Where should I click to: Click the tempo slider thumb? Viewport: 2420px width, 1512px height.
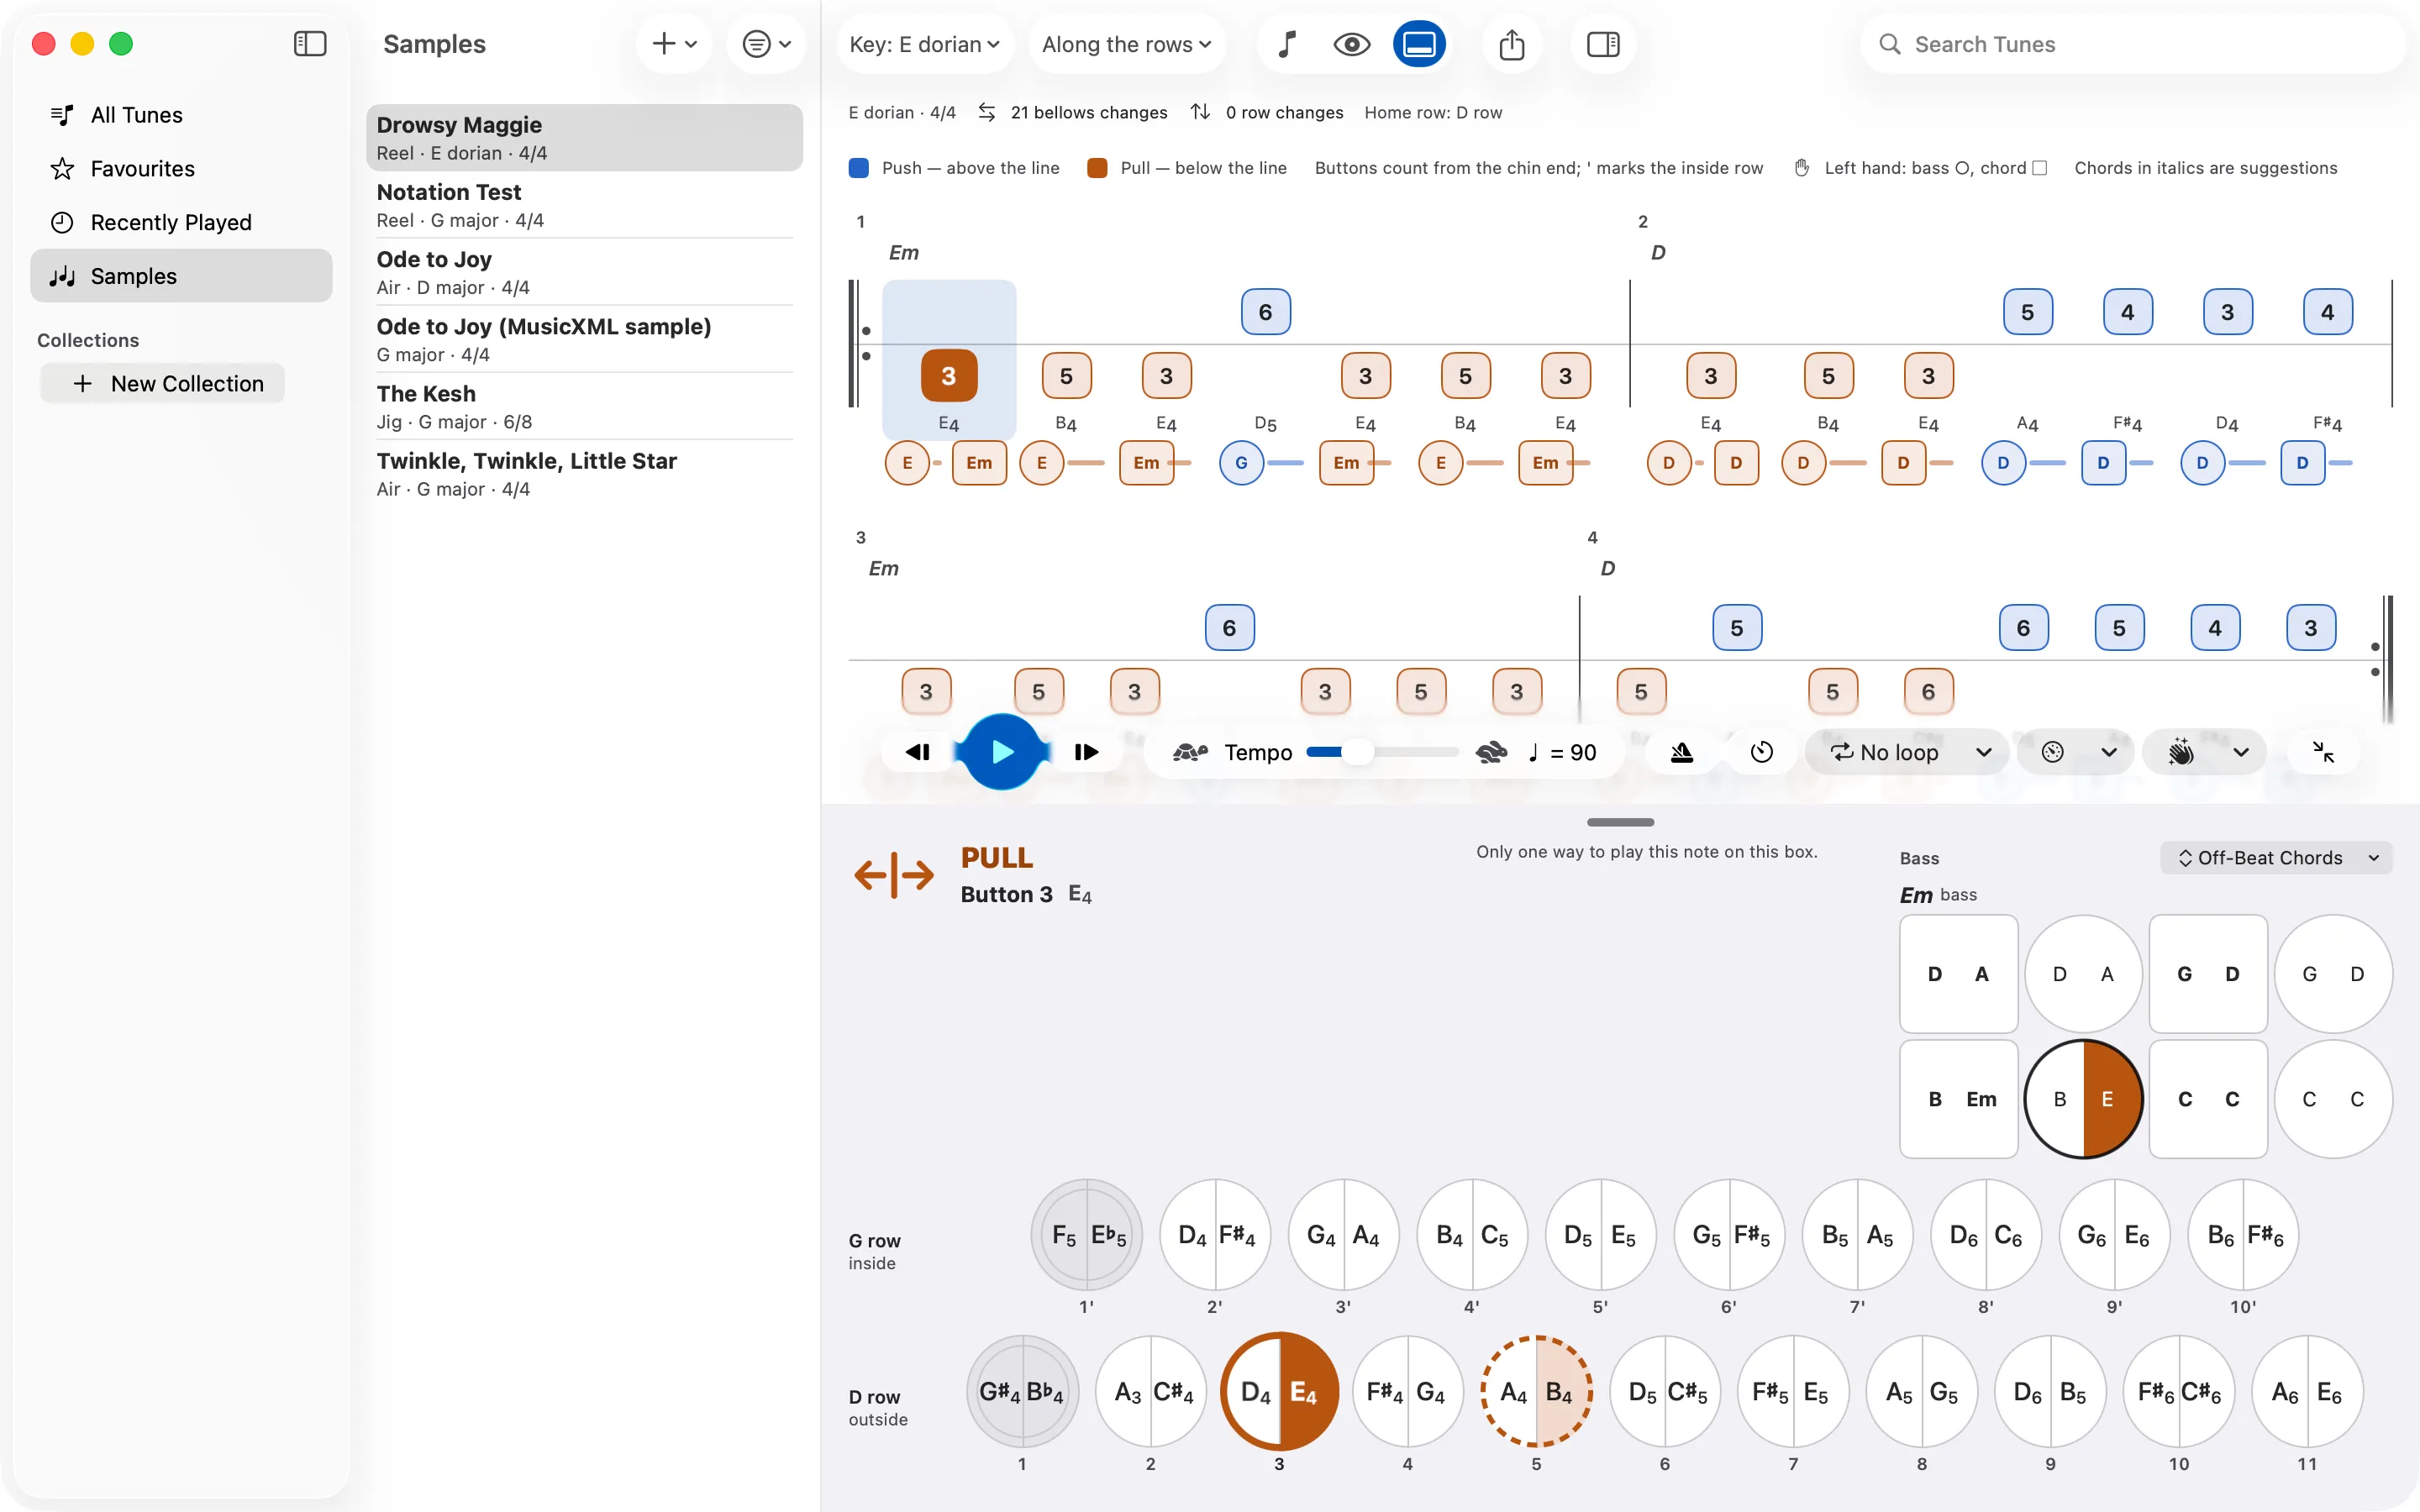1357,752
